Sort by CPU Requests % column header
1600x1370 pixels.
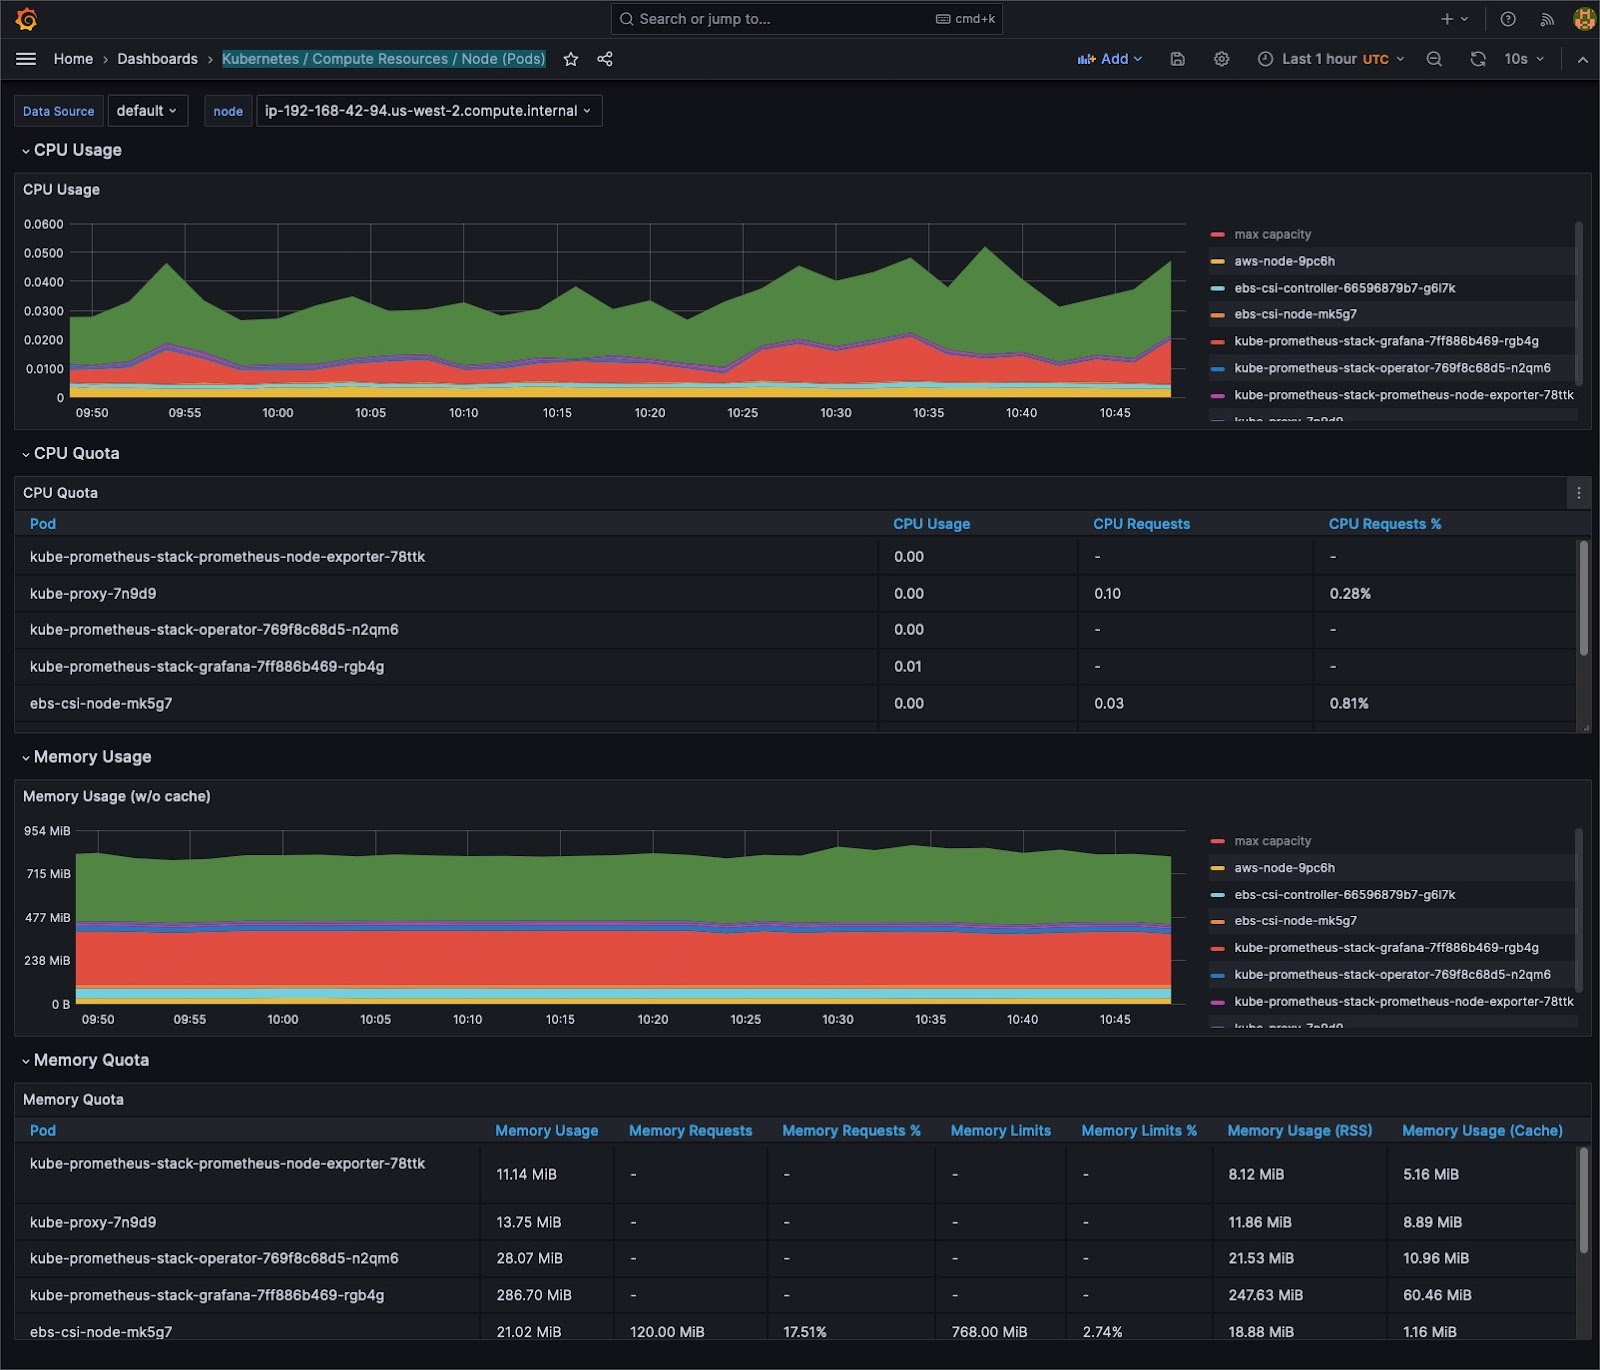pos(1384,524)
